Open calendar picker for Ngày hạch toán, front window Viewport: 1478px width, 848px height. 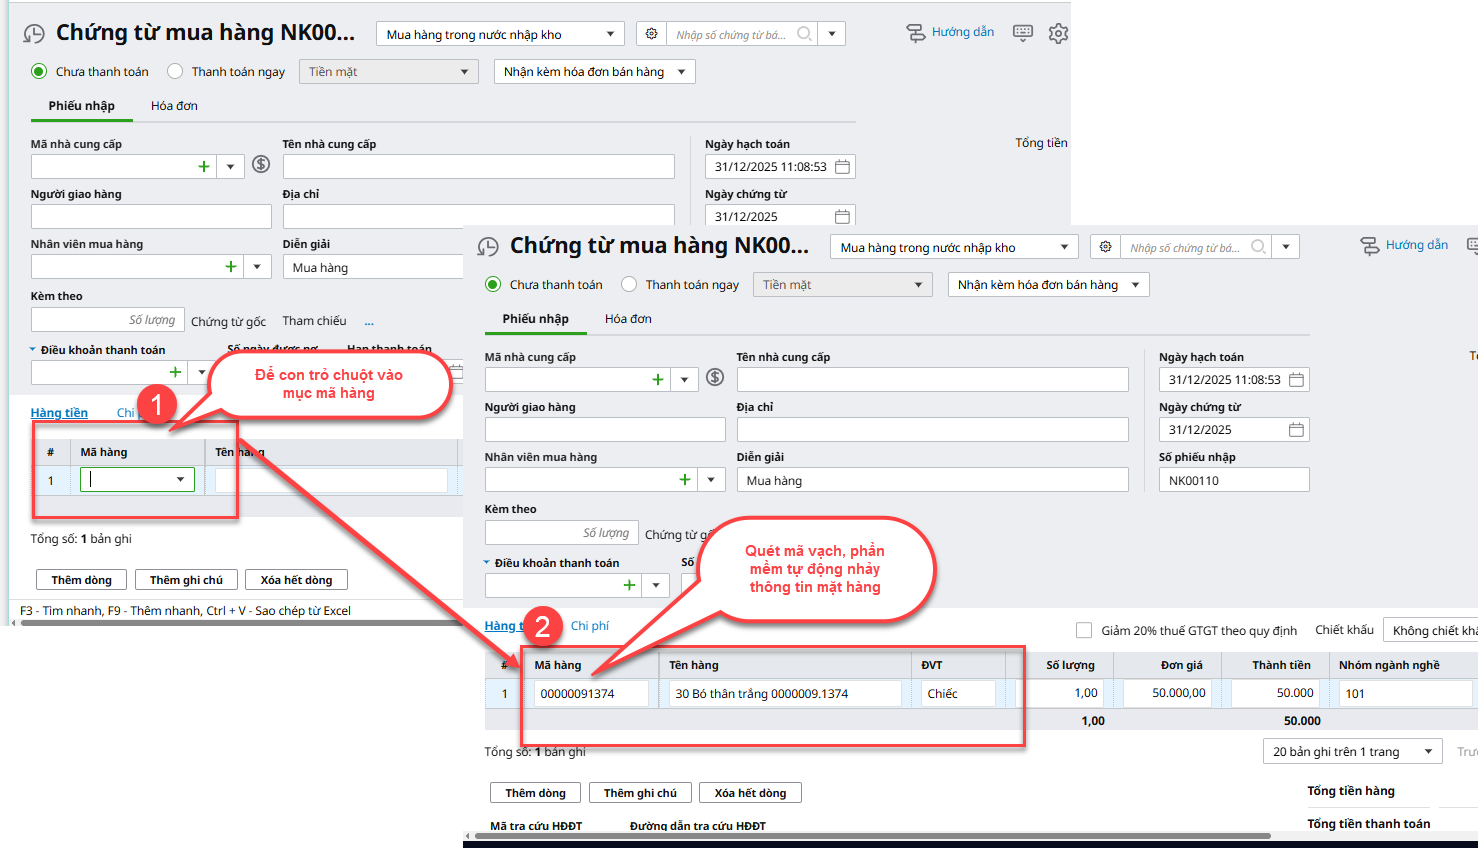coord(1296,380)
